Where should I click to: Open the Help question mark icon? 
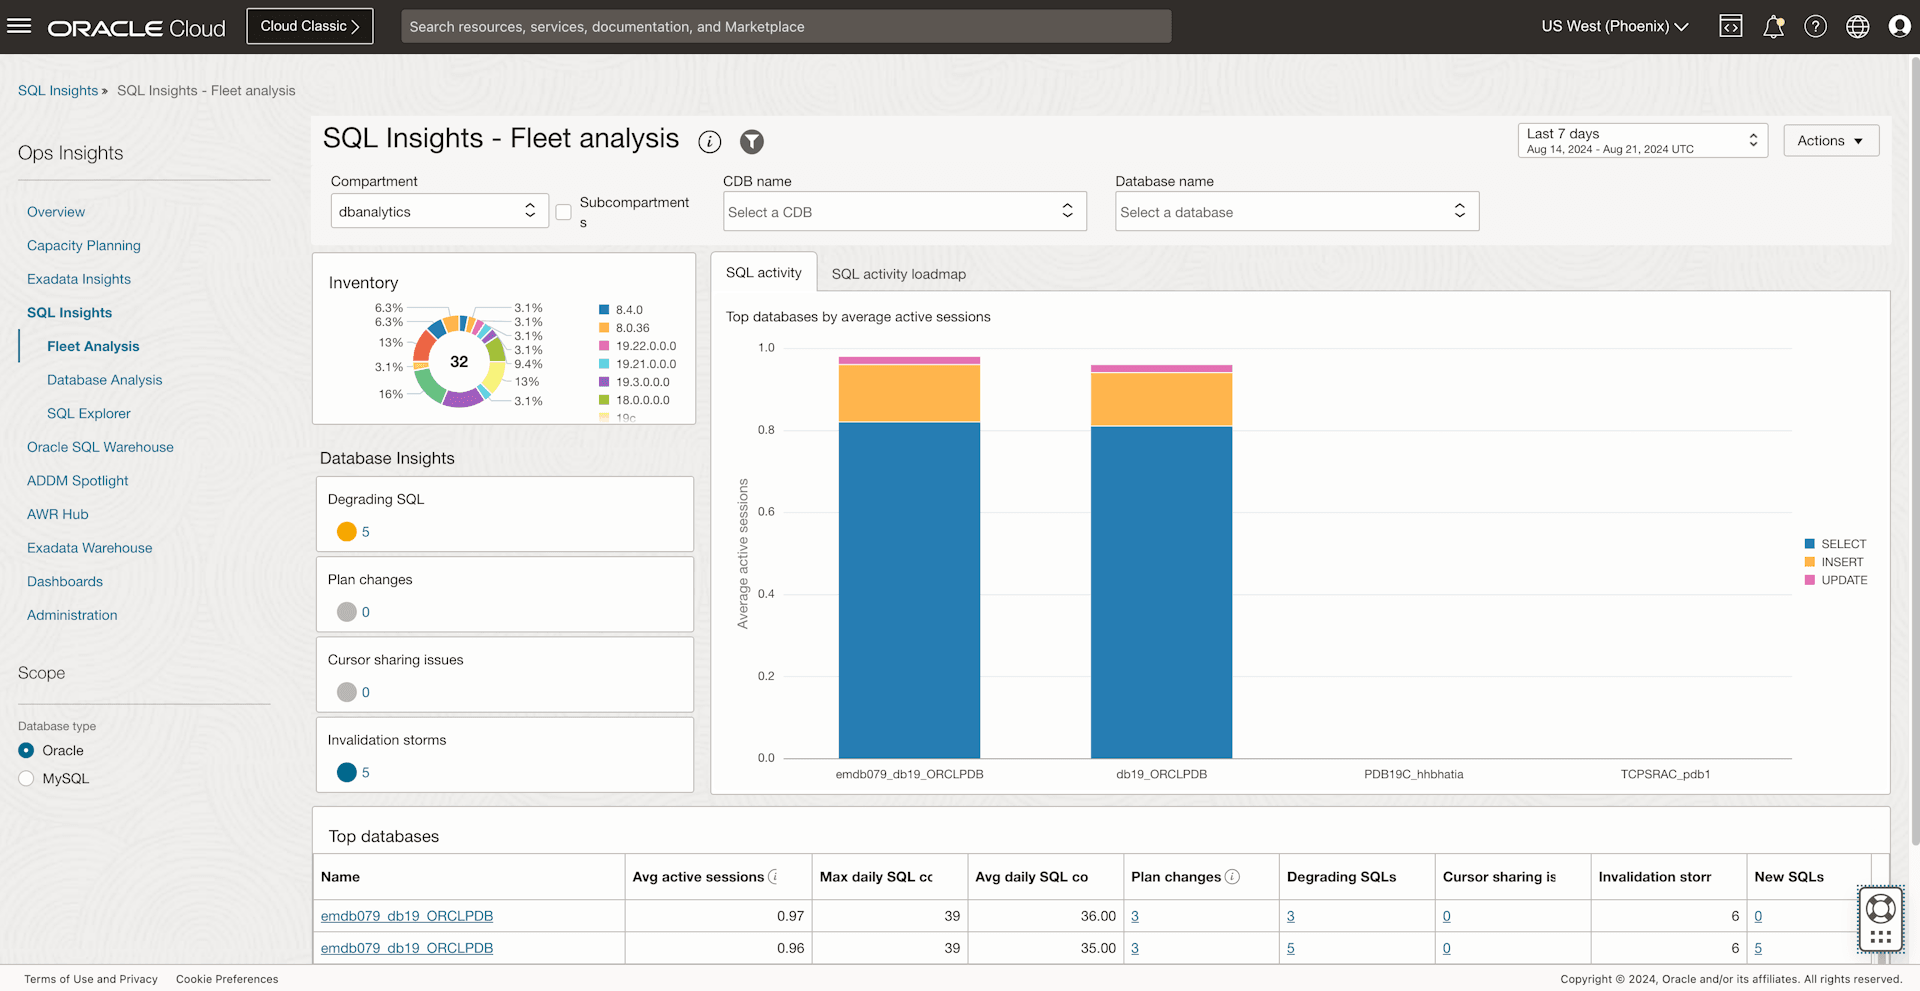(1815, 26)
